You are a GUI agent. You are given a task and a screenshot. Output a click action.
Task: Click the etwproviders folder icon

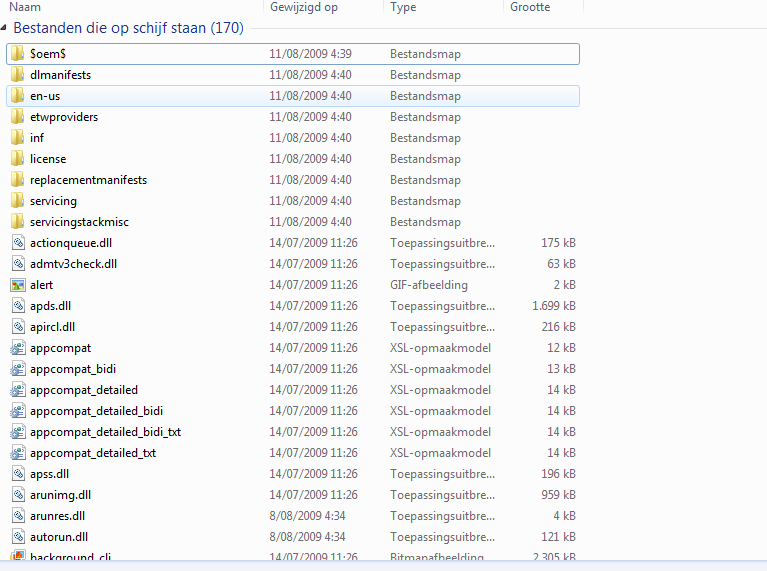tap(18, 117)
